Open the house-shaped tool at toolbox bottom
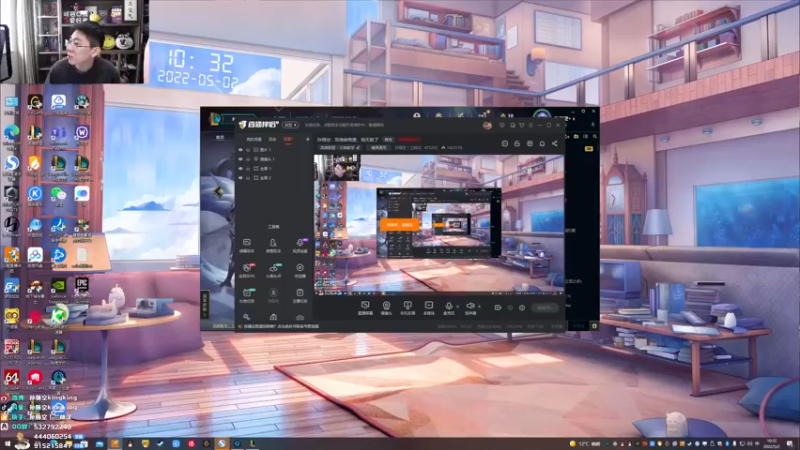The image size is (800, 450). pyautogui.click(x=273, y=317)
